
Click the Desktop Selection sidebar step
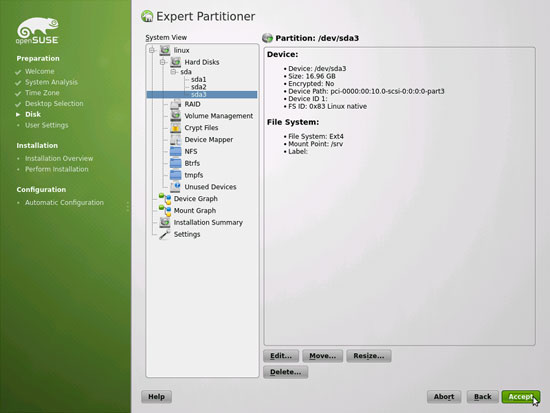tap(54, 104)
